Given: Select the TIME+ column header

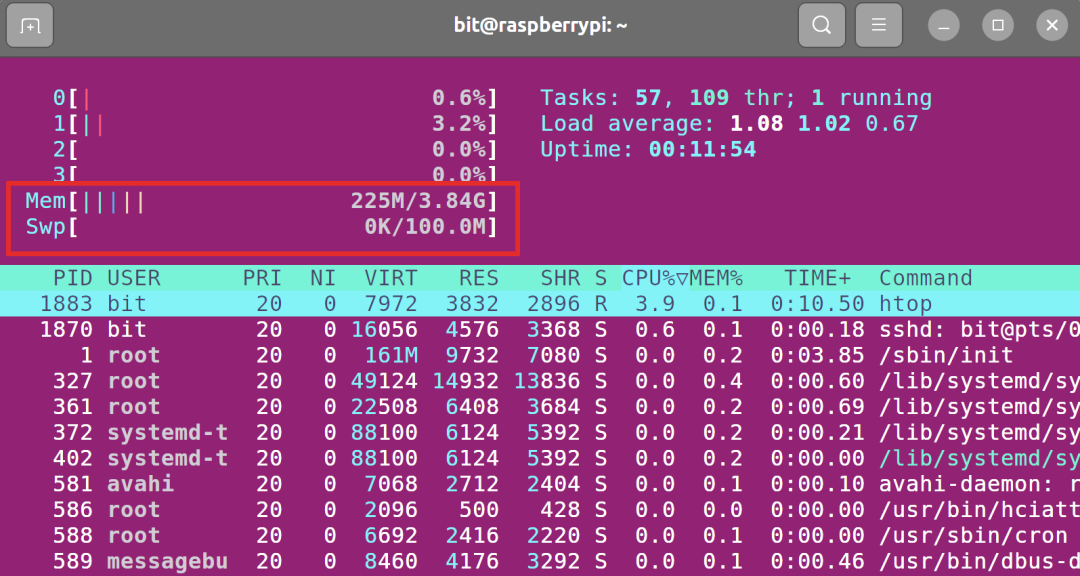Looking at the screenshot, I should coord(817,278).
